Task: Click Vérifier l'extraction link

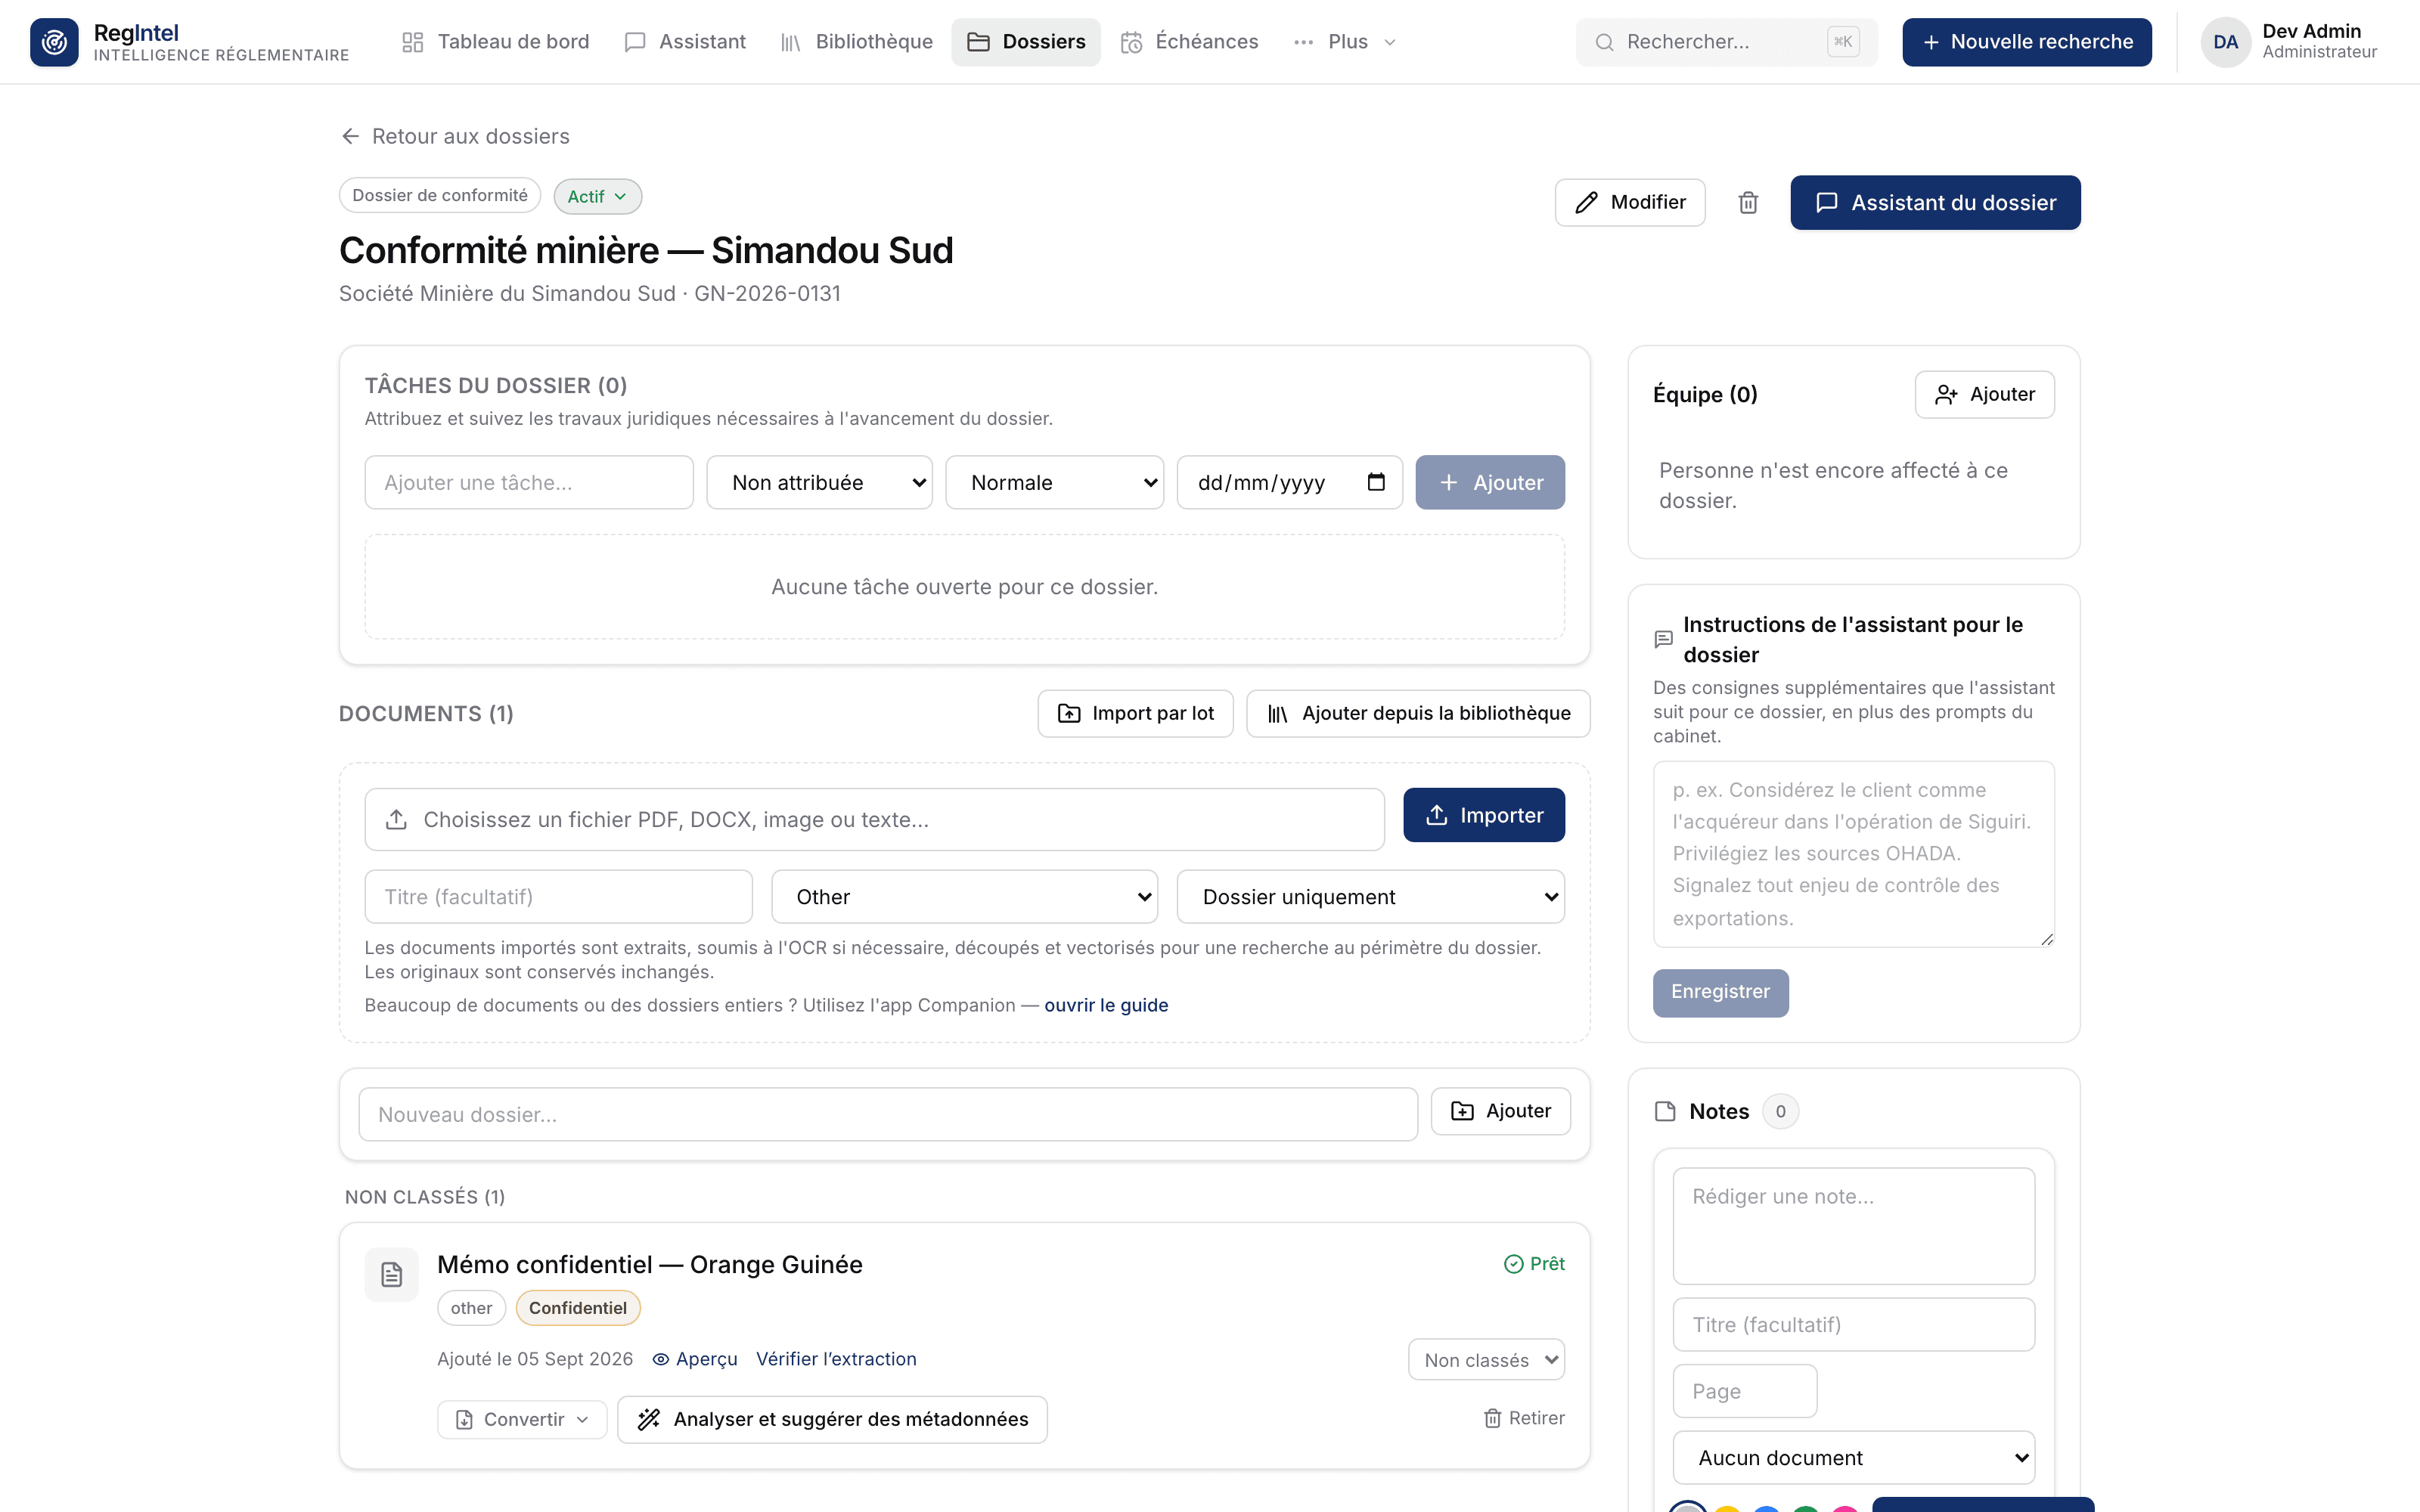Action: (x=836, y=1359)
